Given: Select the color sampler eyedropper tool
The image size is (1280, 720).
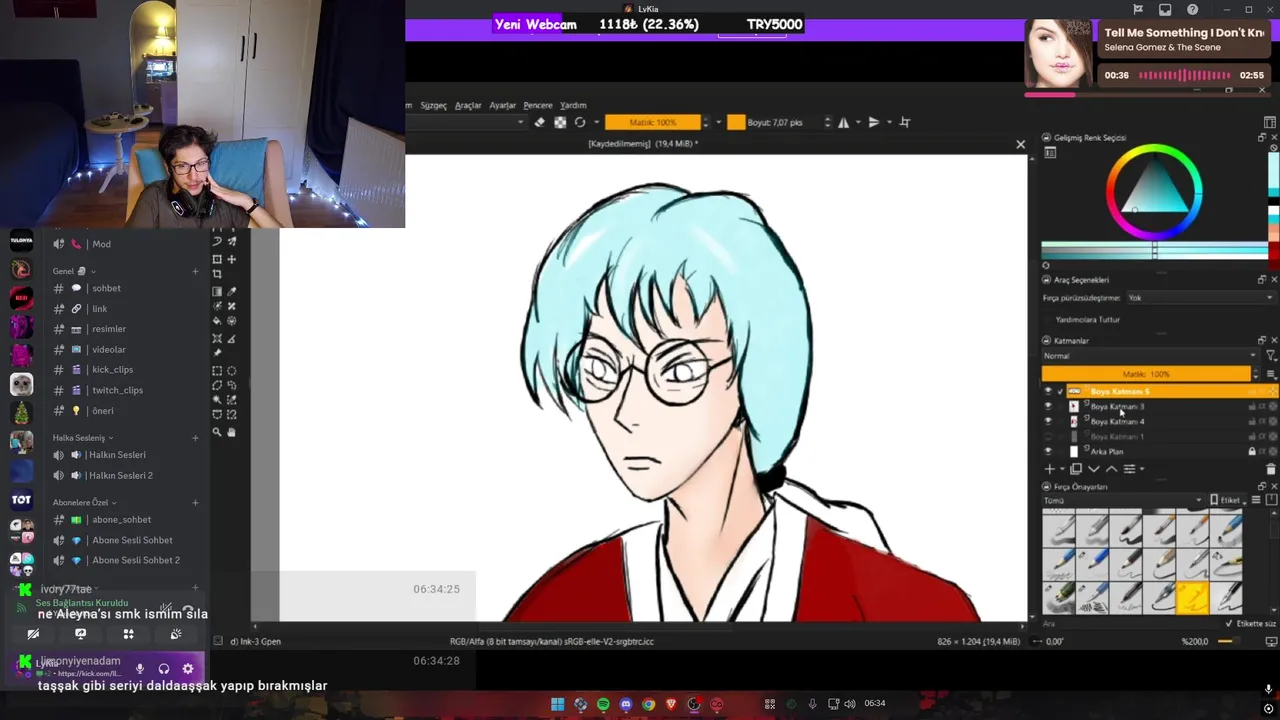Looking at the screenshot, I should pos(232,291).
